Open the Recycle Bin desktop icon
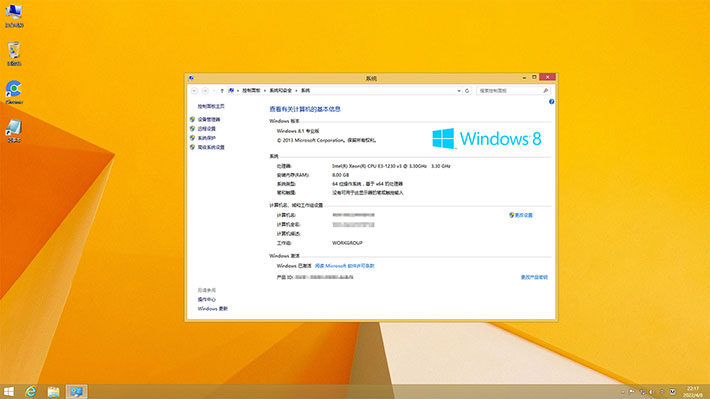 tap(14, 53)
